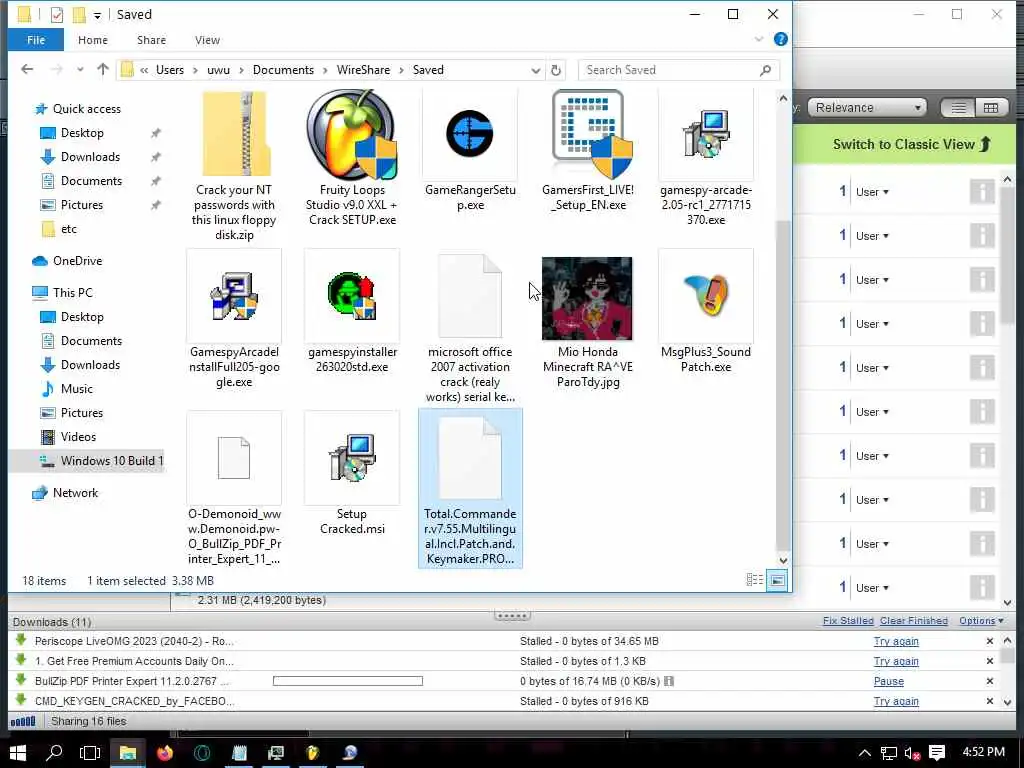
Task: Switch WireShare results to table view
Action: coord(991,108)
